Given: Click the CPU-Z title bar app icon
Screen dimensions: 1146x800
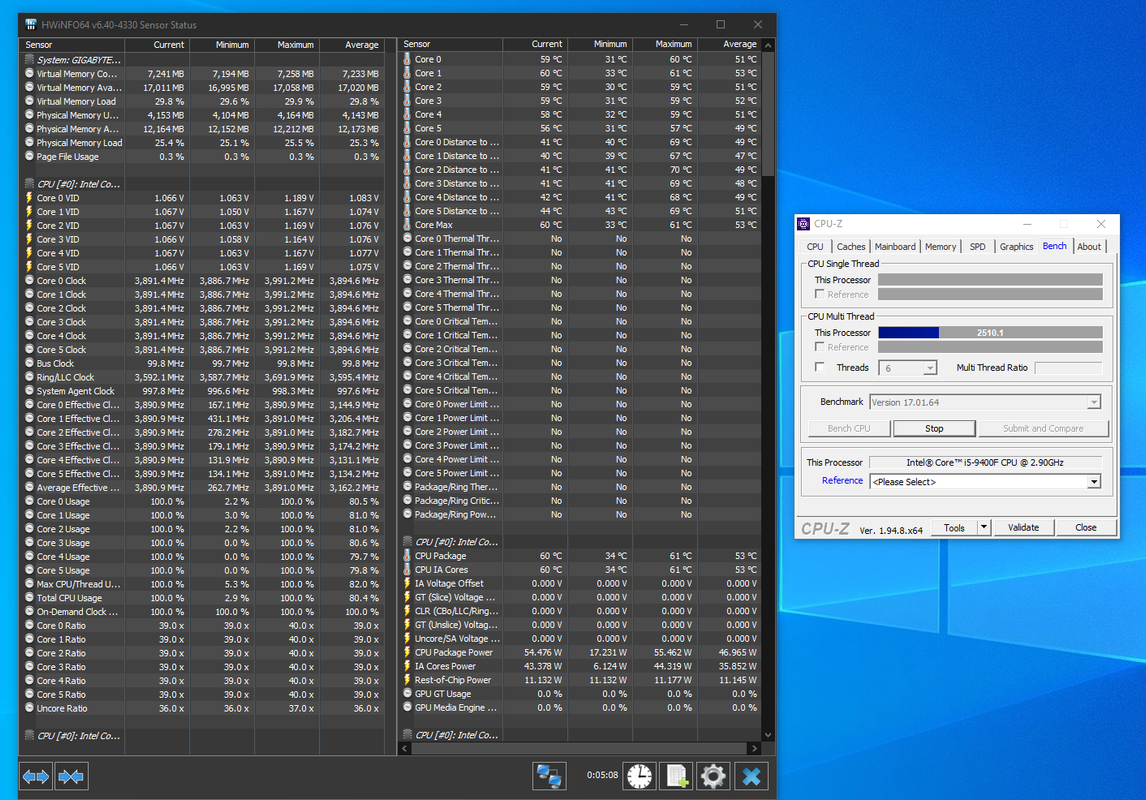Looking at the screenshot, I should 804,224.
